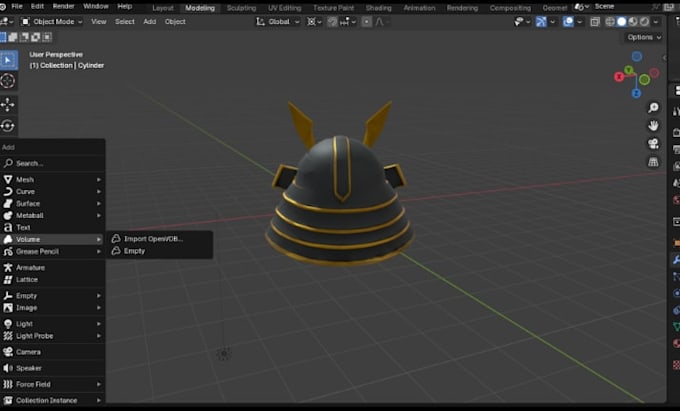Open the Object Mode dropdown
The width and height of the screenshot is (680, 411).
51,22
